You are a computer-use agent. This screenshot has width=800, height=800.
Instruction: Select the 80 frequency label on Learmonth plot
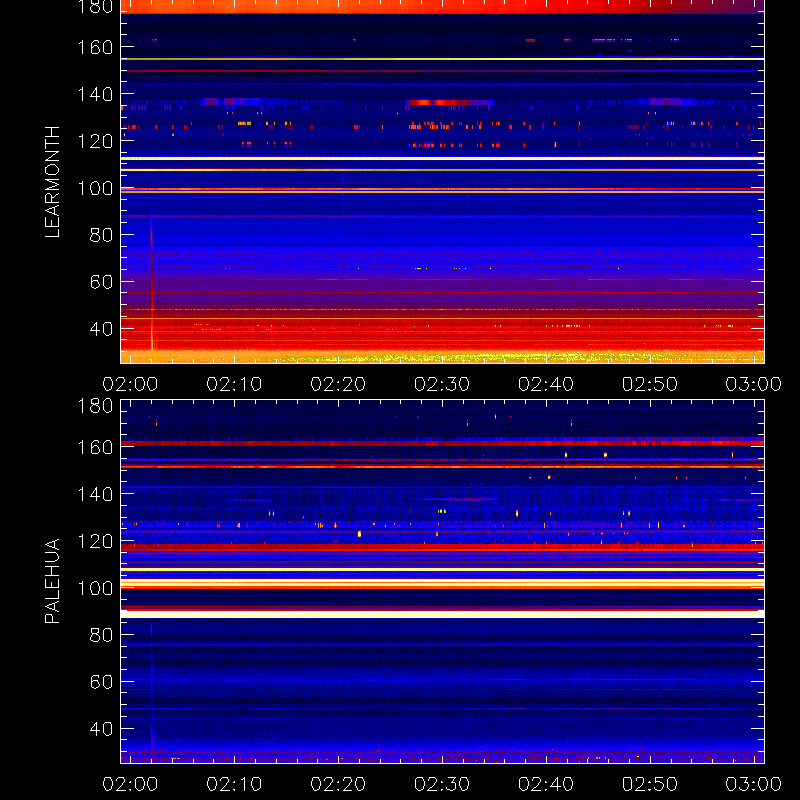[x=101, y=235]
